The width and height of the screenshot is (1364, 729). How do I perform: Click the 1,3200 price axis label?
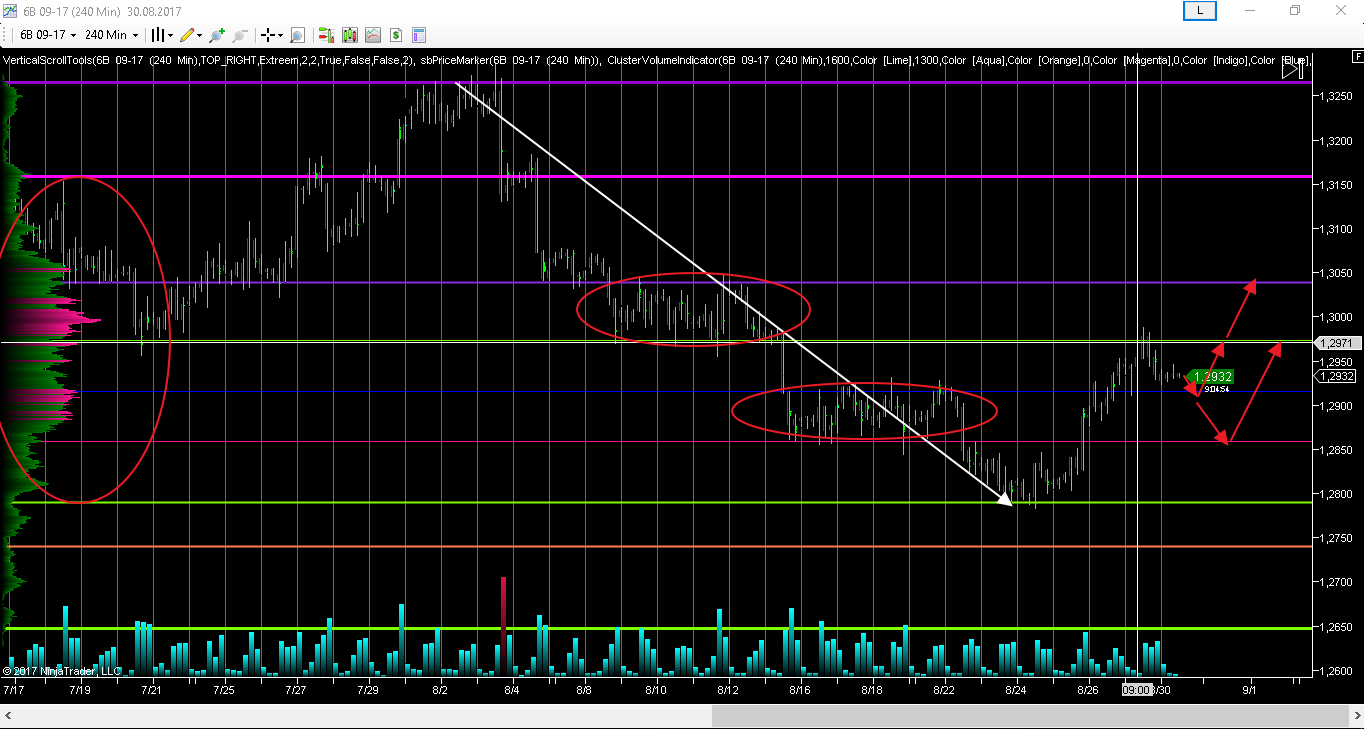1338,141
